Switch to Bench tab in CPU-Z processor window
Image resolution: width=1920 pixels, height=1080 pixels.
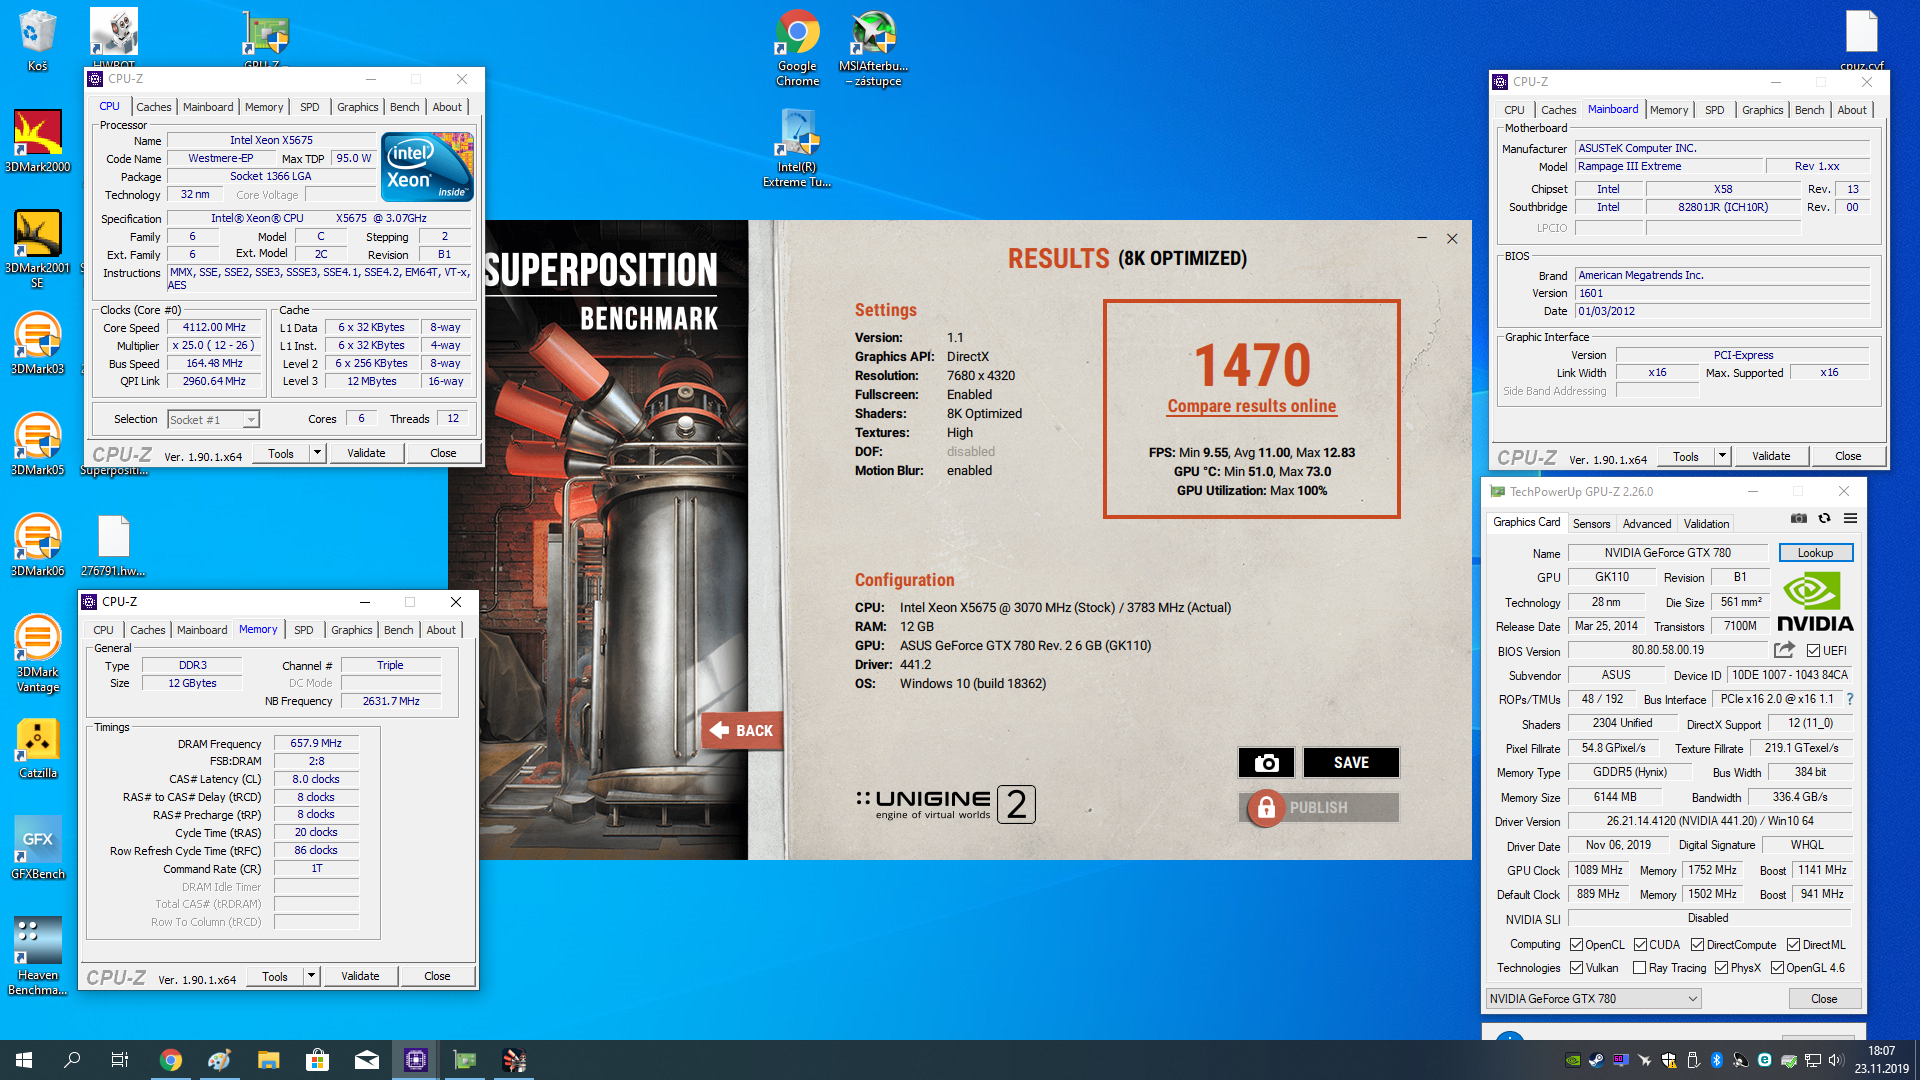point(404,107)
